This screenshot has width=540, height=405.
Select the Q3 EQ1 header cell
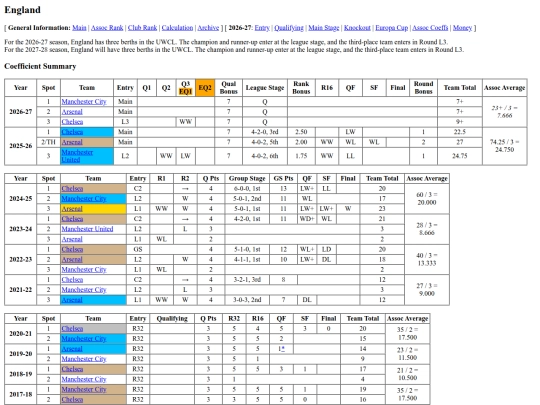186,88
